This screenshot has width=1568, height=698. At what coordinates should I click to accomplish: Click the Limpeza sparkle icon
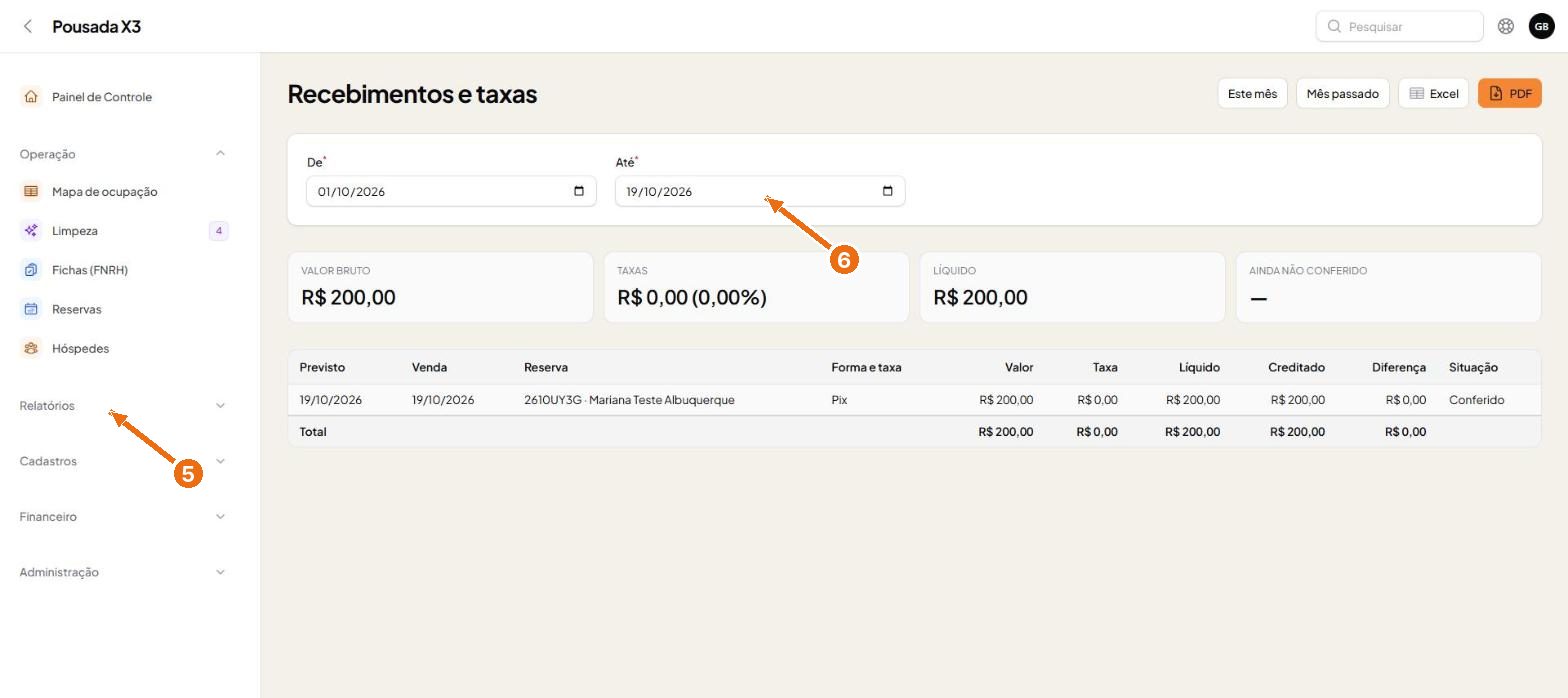click(31, 231)
